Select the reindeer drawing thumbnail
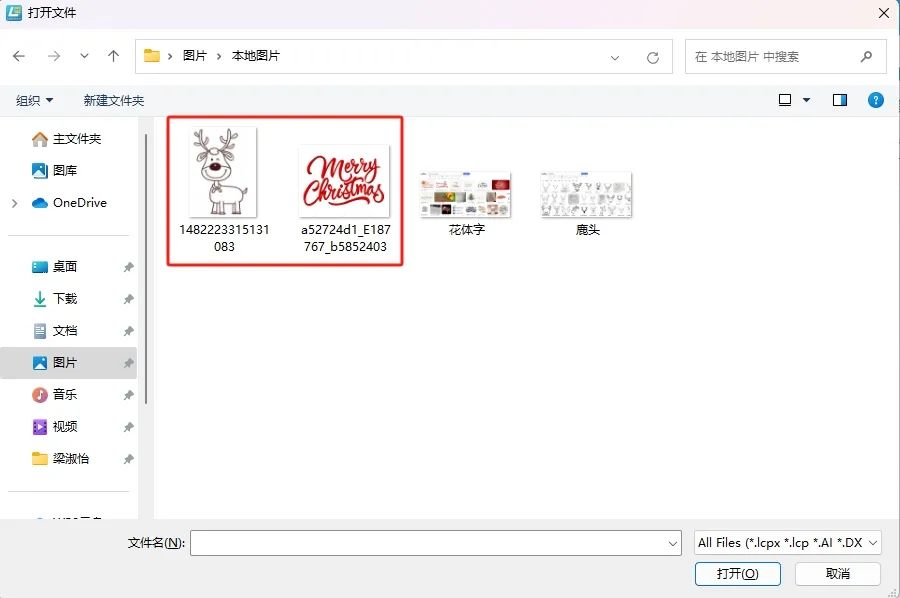Image resolution: width=900 pixels, height=598 pixels. tap(224, 172)
